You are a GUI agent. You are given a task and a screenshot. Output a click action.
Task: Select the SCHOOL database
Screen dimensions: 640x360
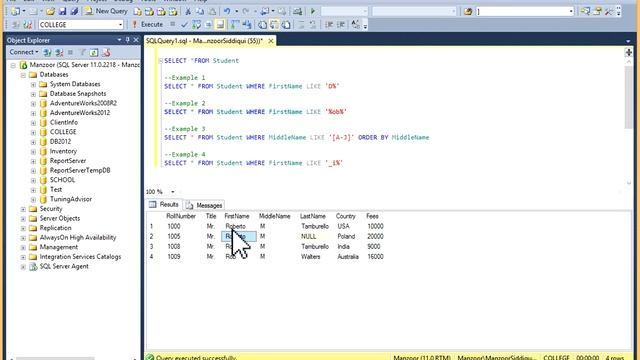pyautogui.click(x=62, y=180)
